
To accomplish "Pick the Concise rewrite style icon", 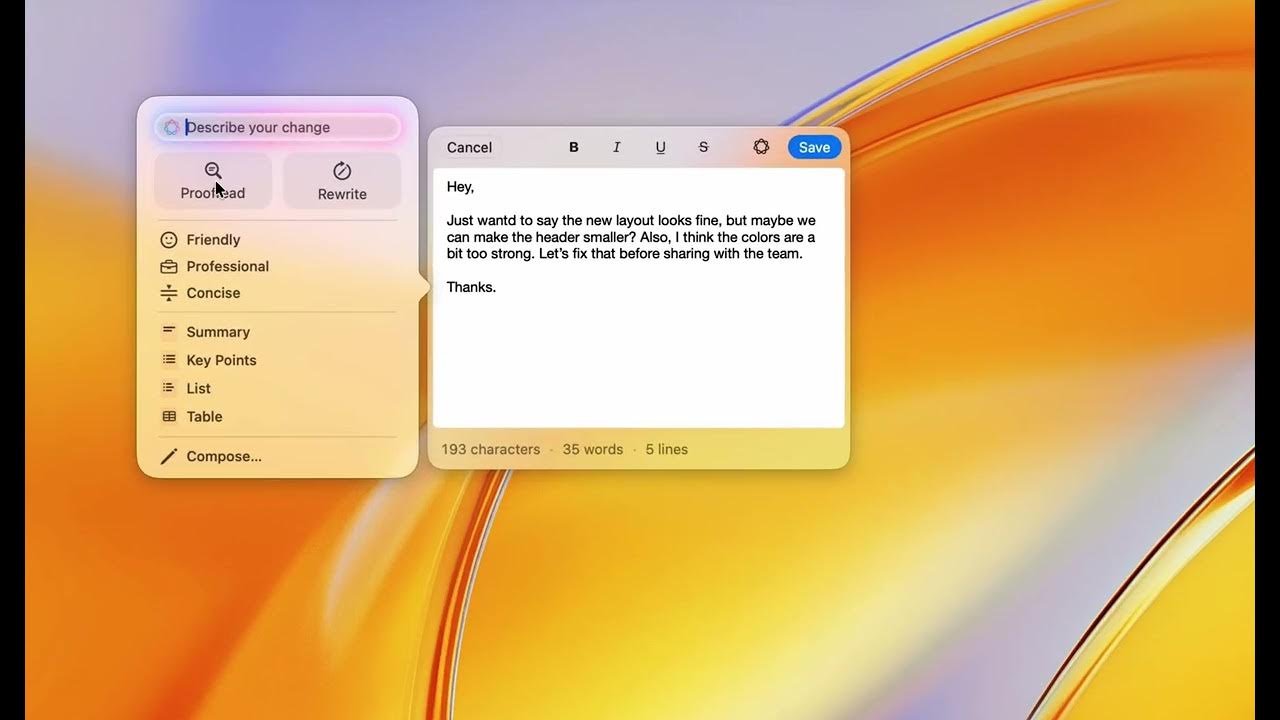I will [x=168, y=293].
